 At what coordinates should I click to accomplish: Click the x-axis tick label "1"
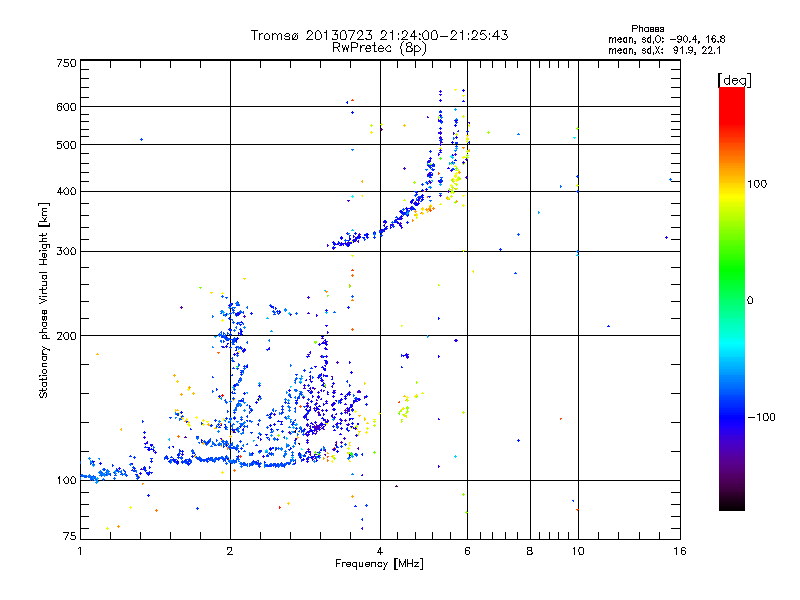pos(80,551)
